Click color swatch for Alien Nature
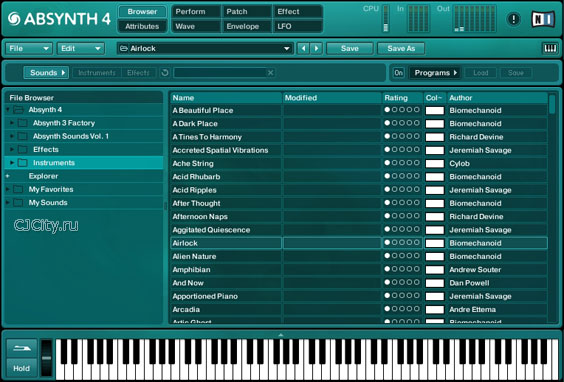This screenshot has height=382, width=564. point(435,256)
